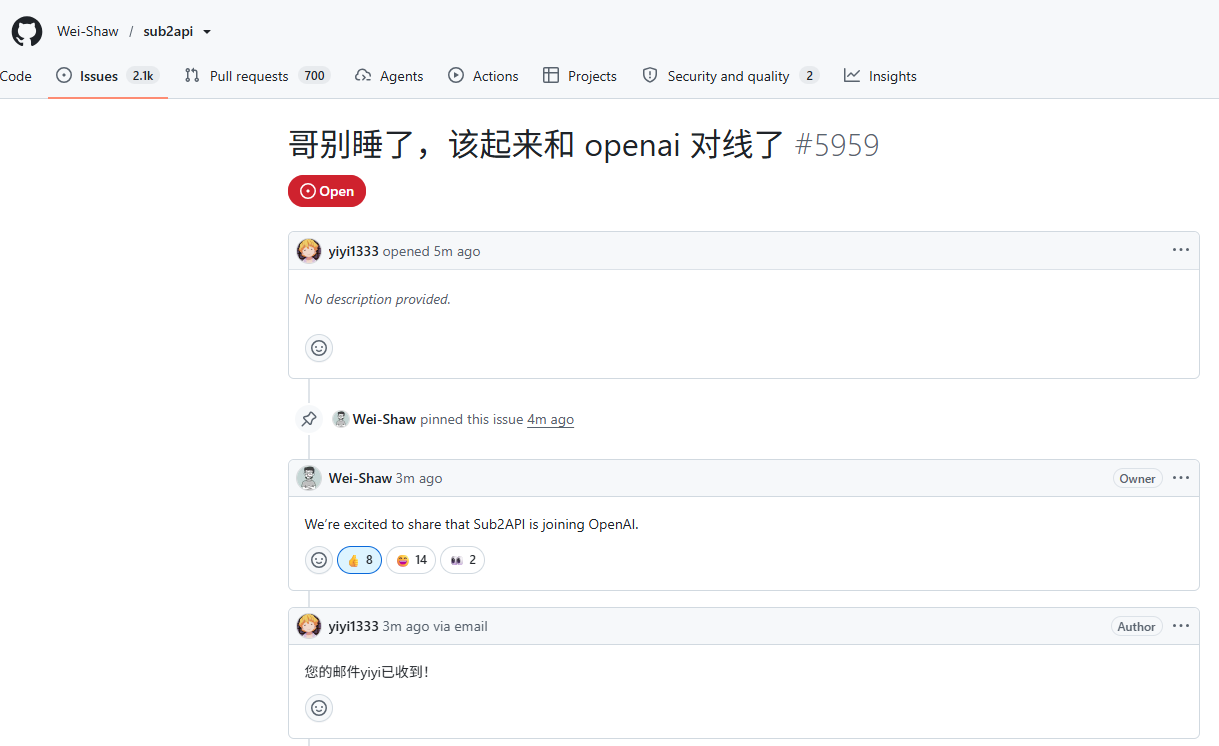Click the 'opened 5m ago' timestamp
The height and width of the screenshot is (746, 1219).
(x=431, y=251)
